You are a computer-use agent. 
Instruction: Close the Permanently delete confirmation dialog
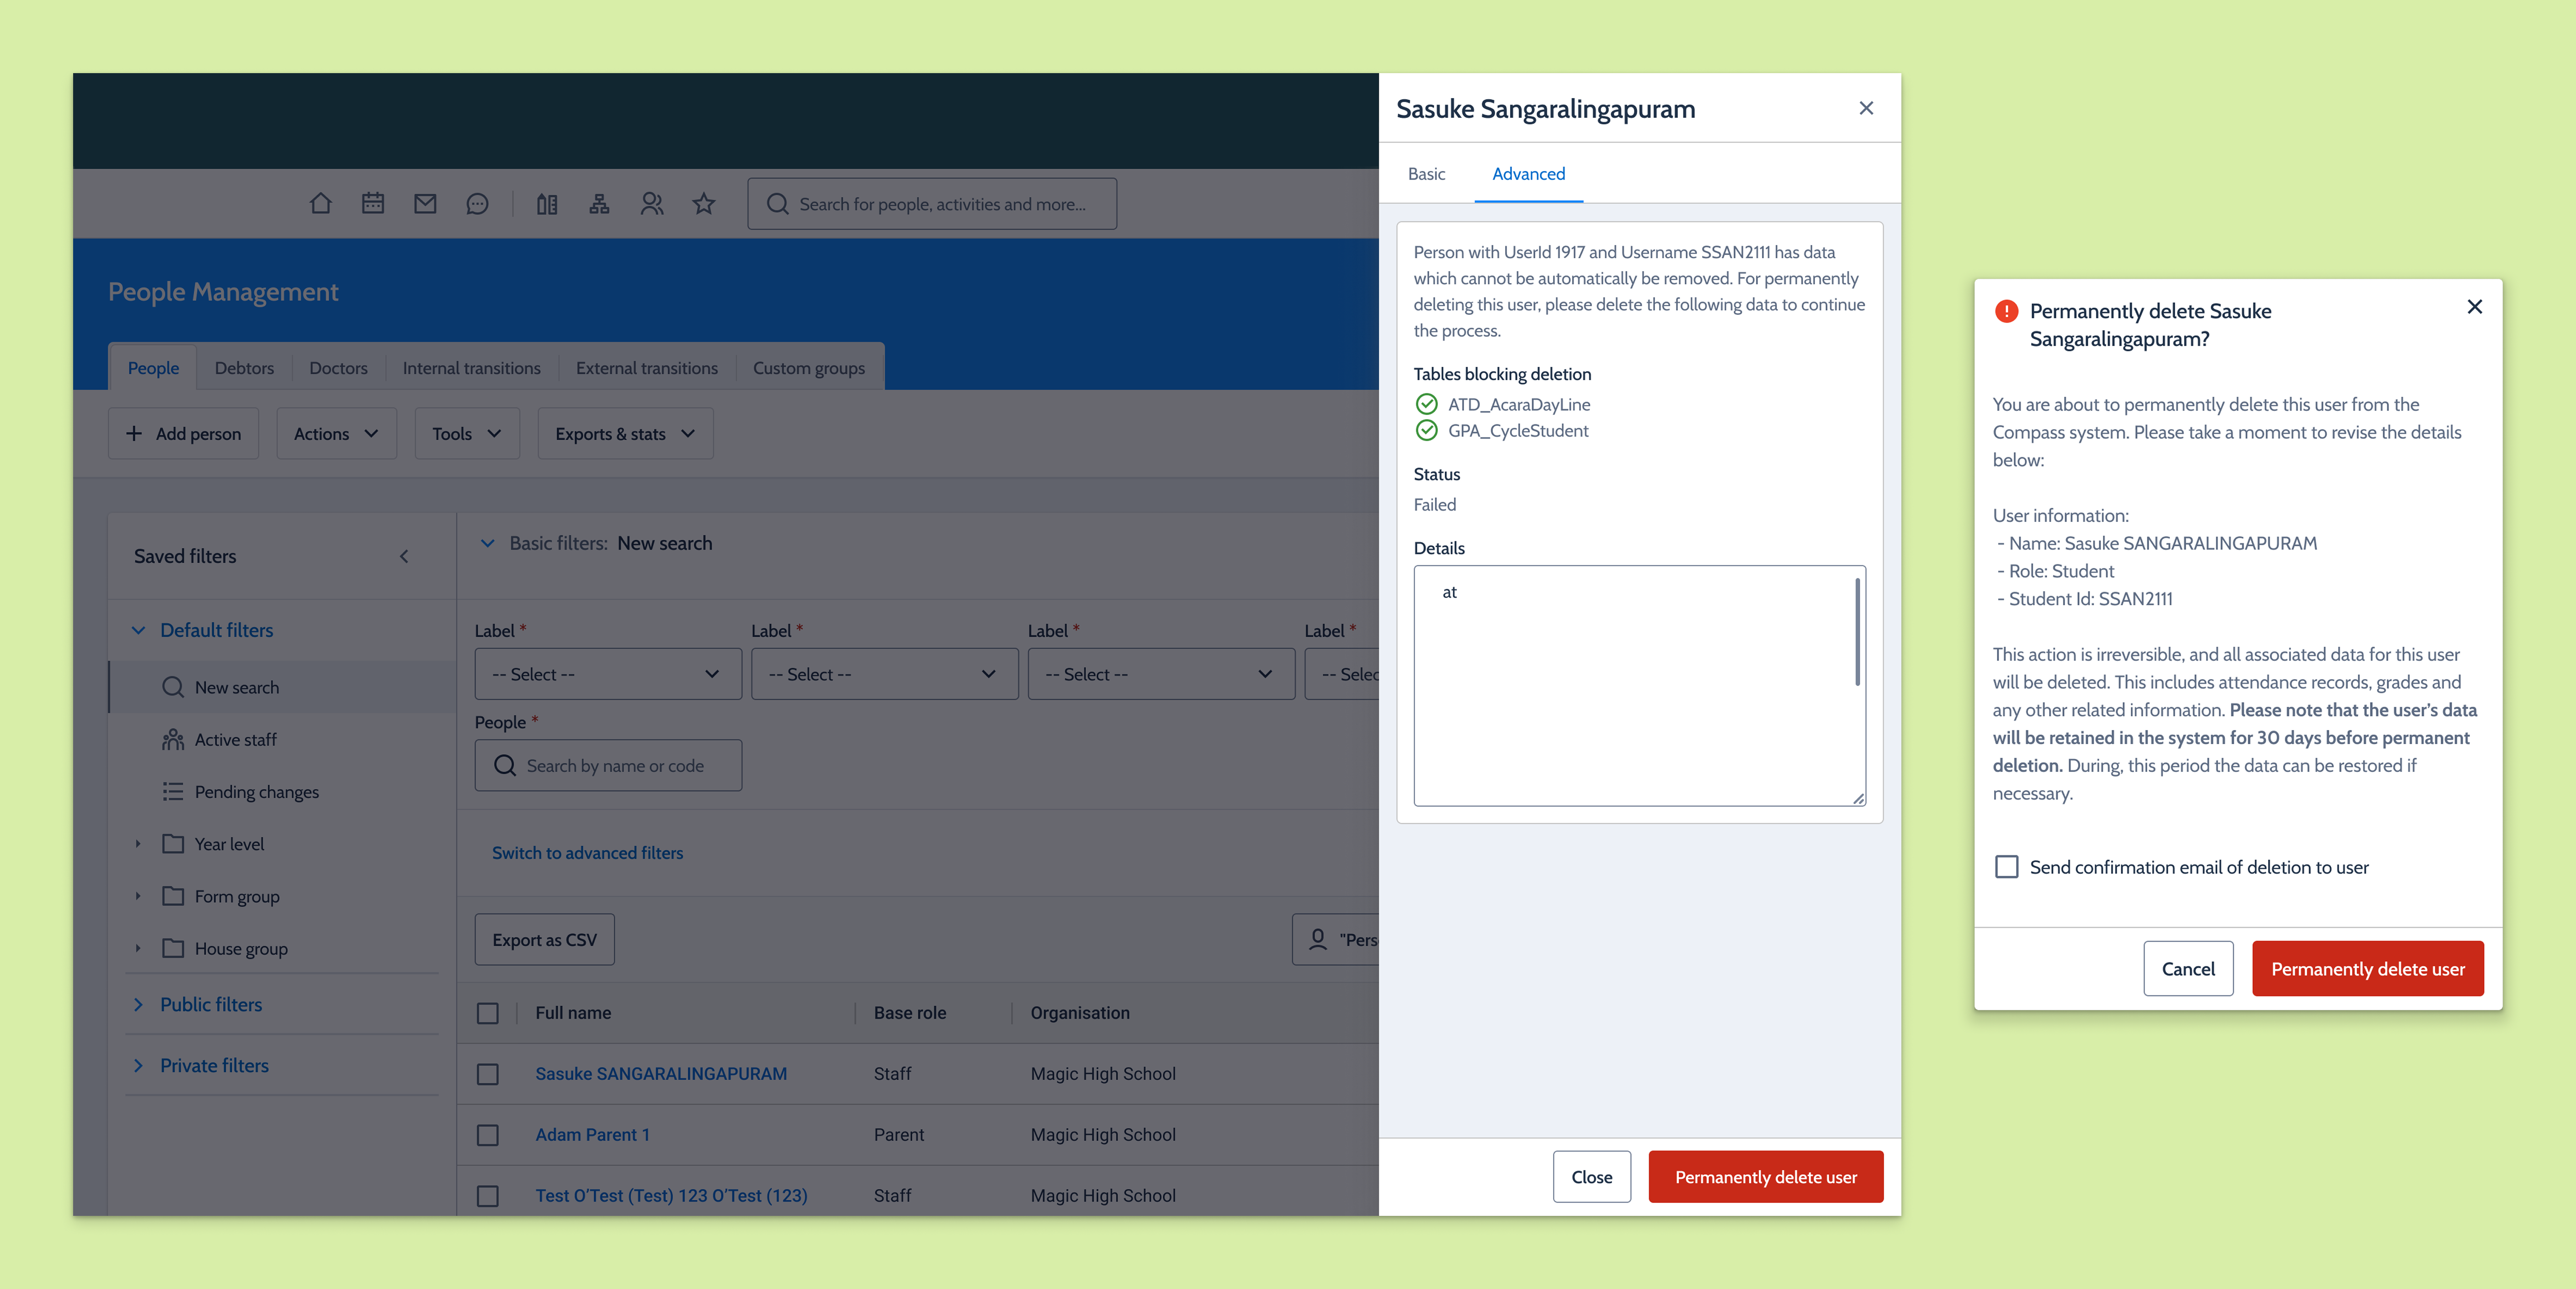[2475, 307]
